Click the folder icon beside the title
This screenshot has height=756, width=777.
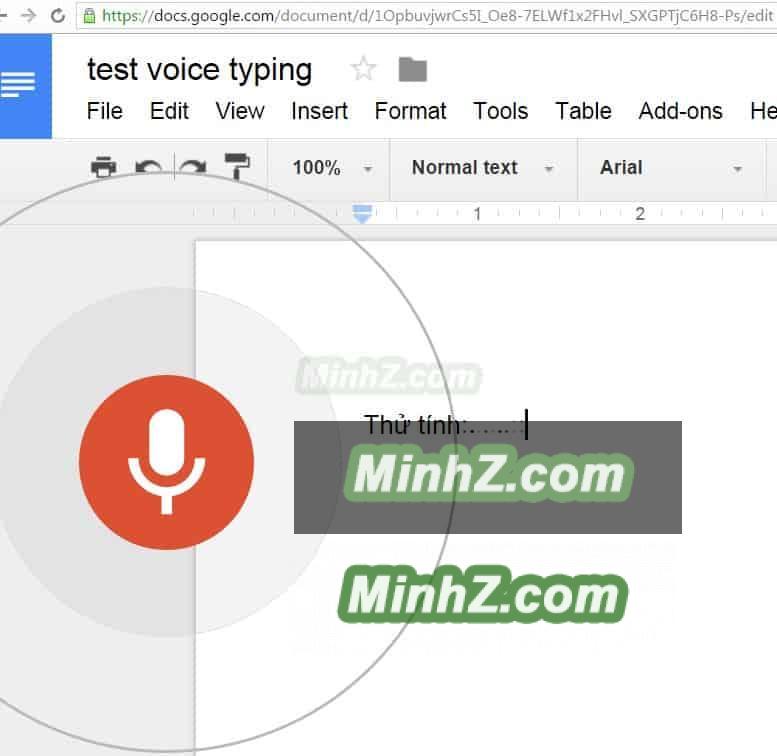coord(412,69)
